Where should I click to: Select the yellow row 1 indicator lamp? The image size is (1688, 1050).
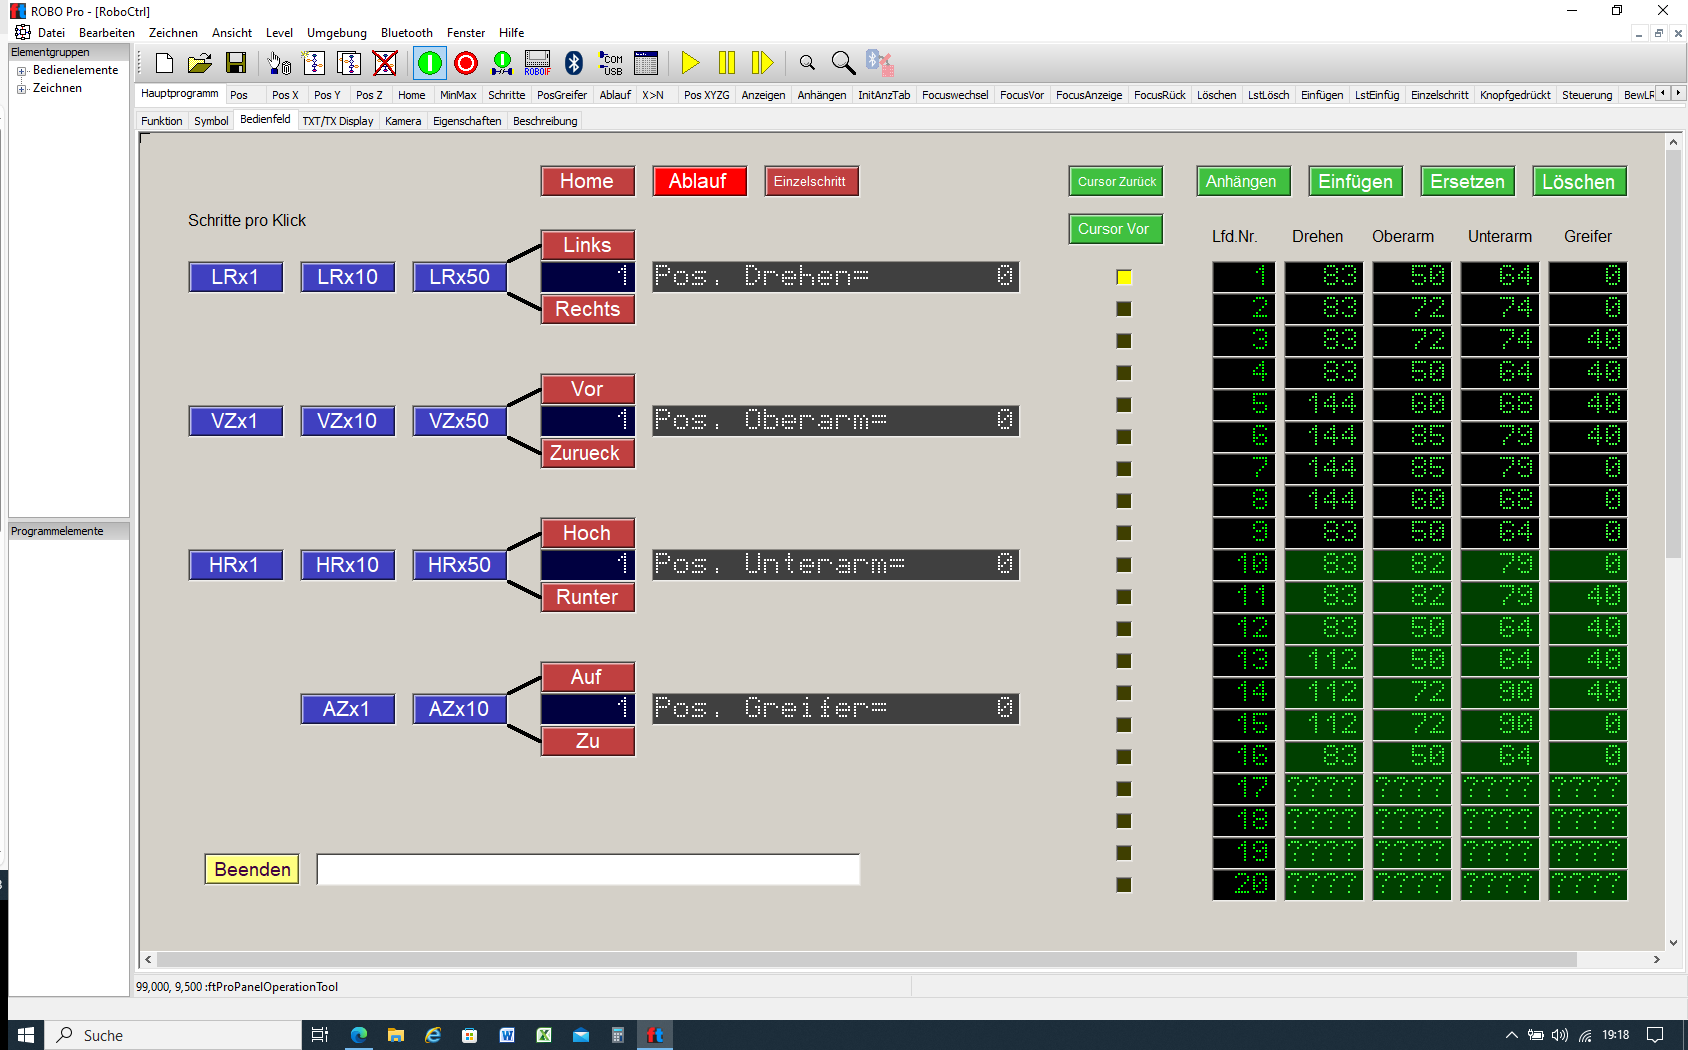click(1124, 277)
